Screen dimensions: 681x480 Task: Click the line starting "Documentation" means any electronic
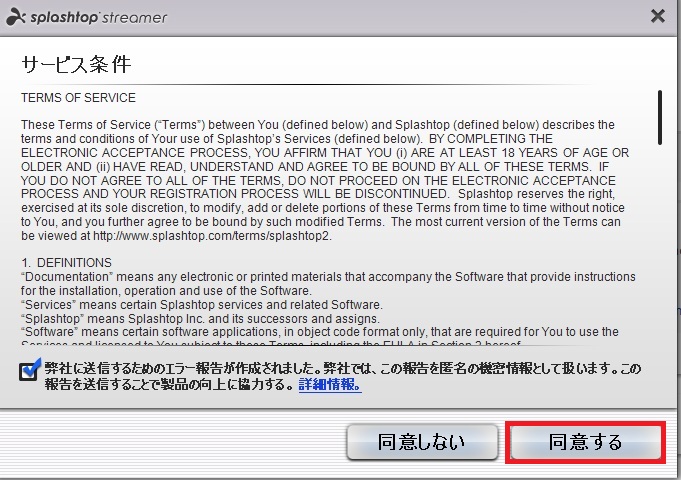tap(328, 277)
